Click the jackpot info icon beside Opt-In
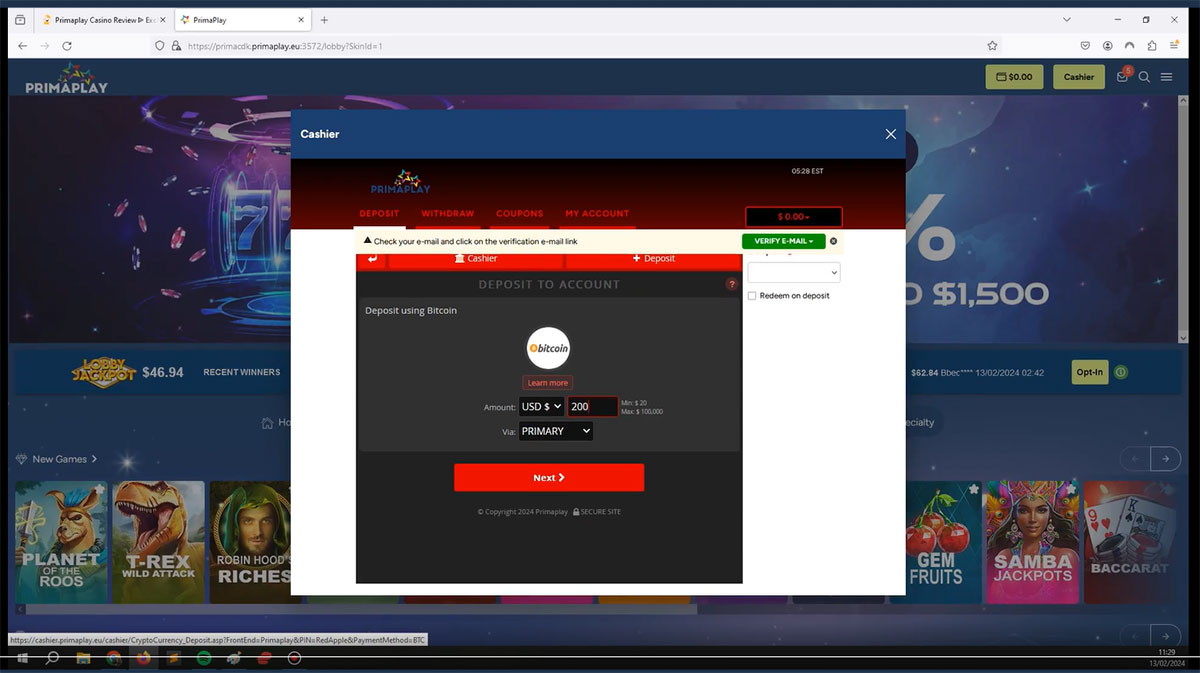Image resolution: width=1200 pixels, height=673 pixels. click(1121, 372)
